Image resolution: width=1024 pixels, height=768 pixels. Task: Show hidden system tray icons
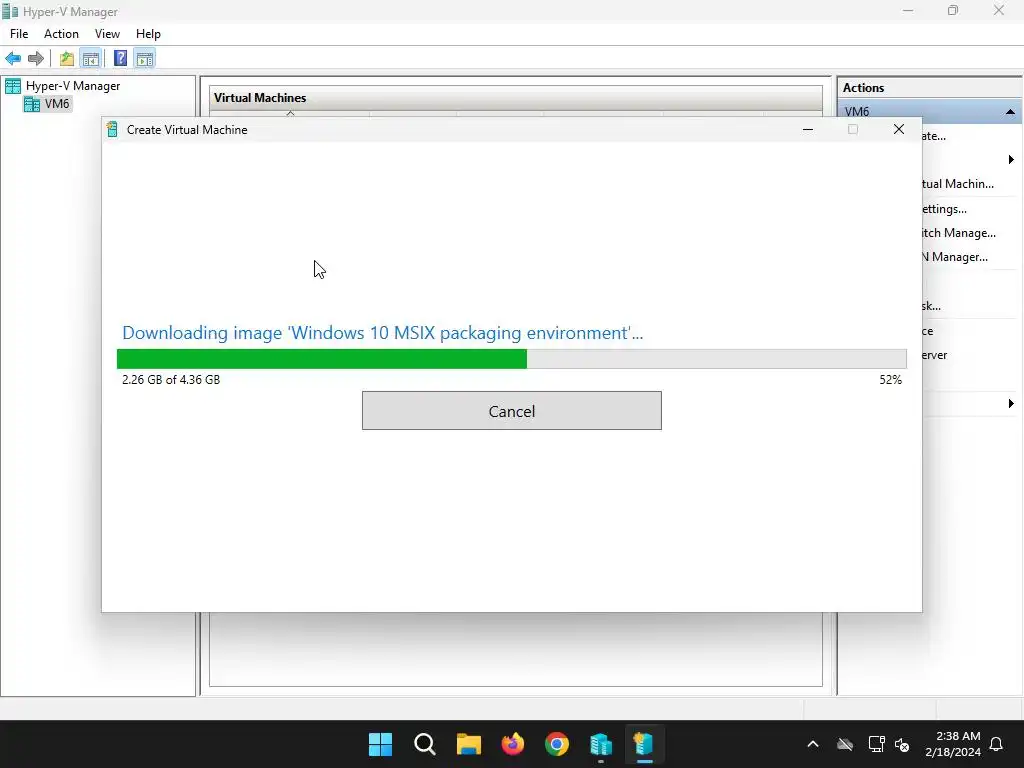pyautogui.click(x=813, y=744)
